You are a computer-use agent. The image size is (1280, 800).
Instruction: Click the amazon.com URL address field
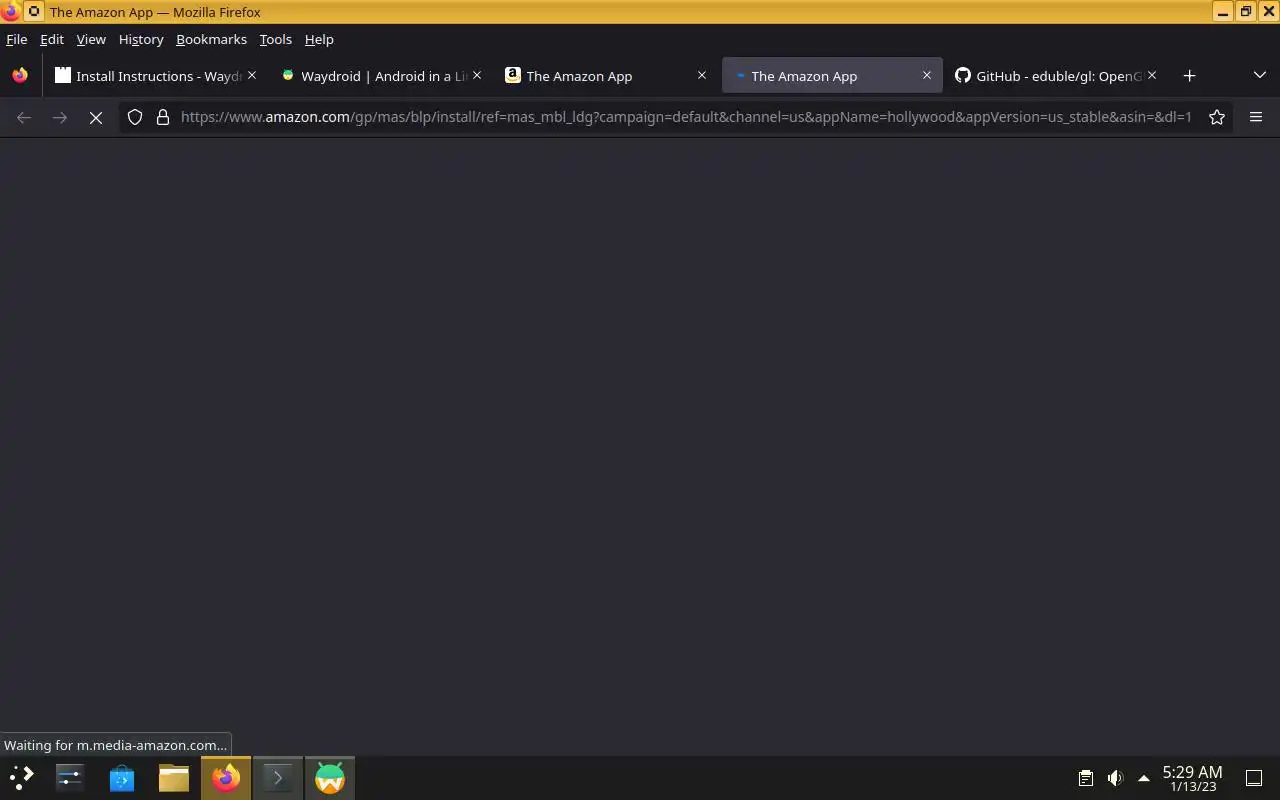pos(686,117)
